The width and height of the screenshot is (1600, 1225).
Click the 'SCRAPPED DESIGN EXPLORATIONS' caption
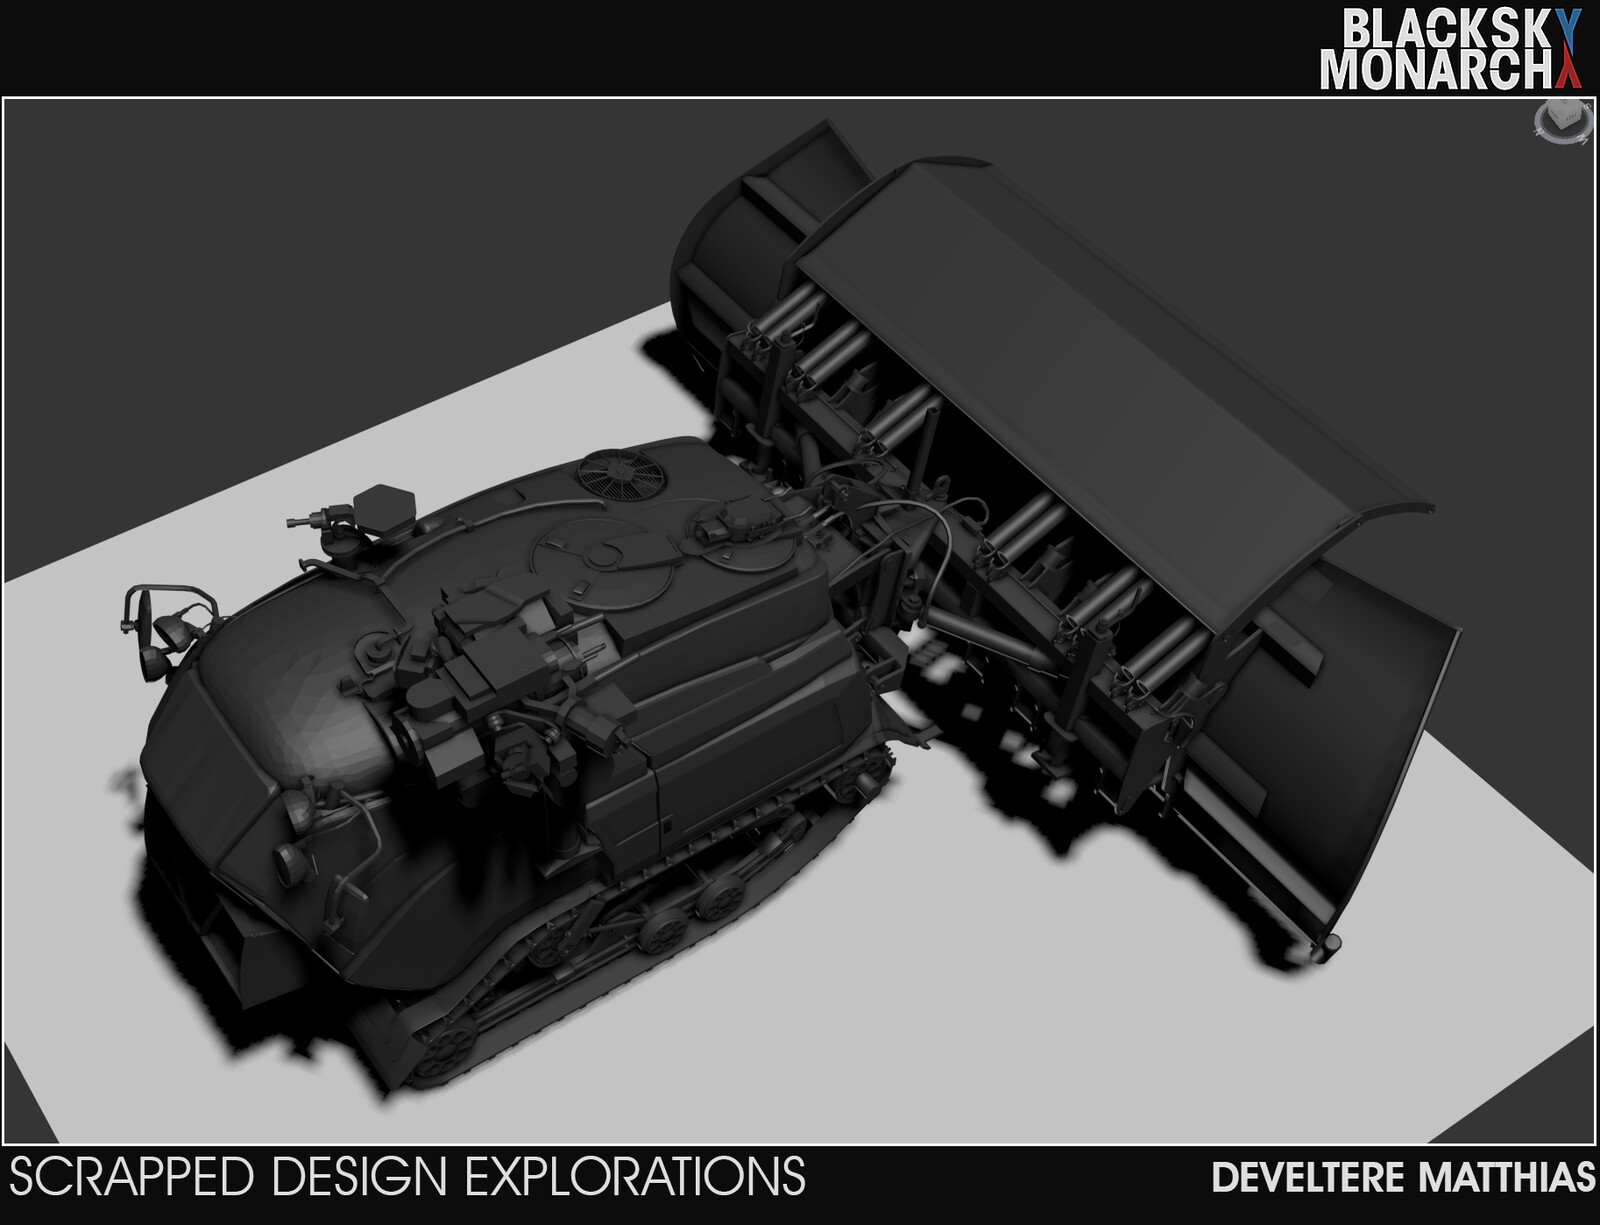tap(407, 1177)
